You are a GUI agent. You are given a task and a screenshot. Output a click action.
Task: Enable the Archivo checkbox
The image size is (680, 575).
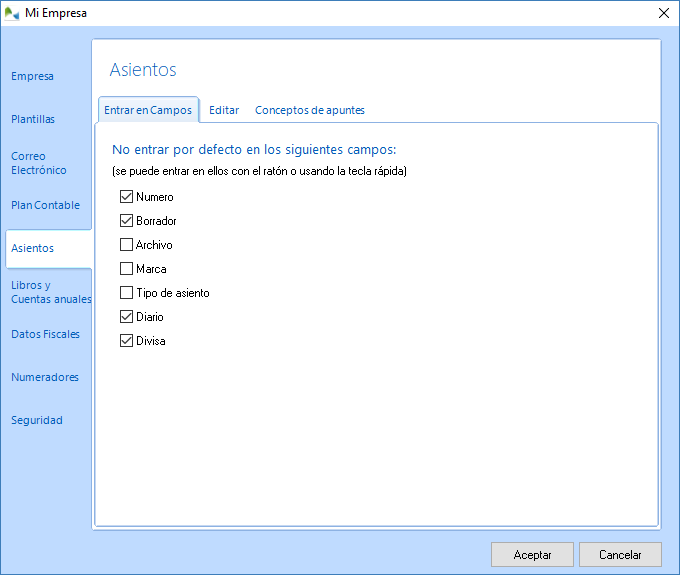(126, 245)
